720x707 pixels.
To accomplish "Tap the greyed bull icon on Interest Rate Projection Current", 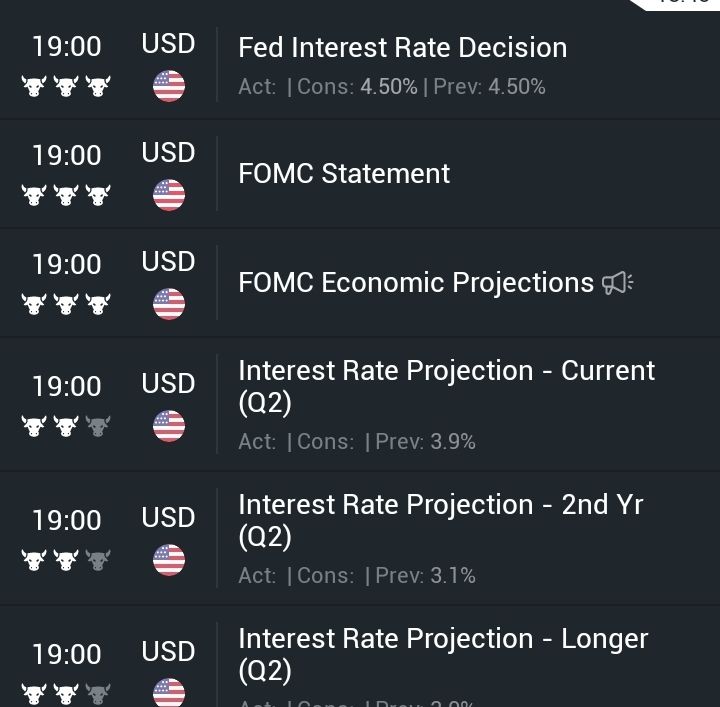I will 98,426.
